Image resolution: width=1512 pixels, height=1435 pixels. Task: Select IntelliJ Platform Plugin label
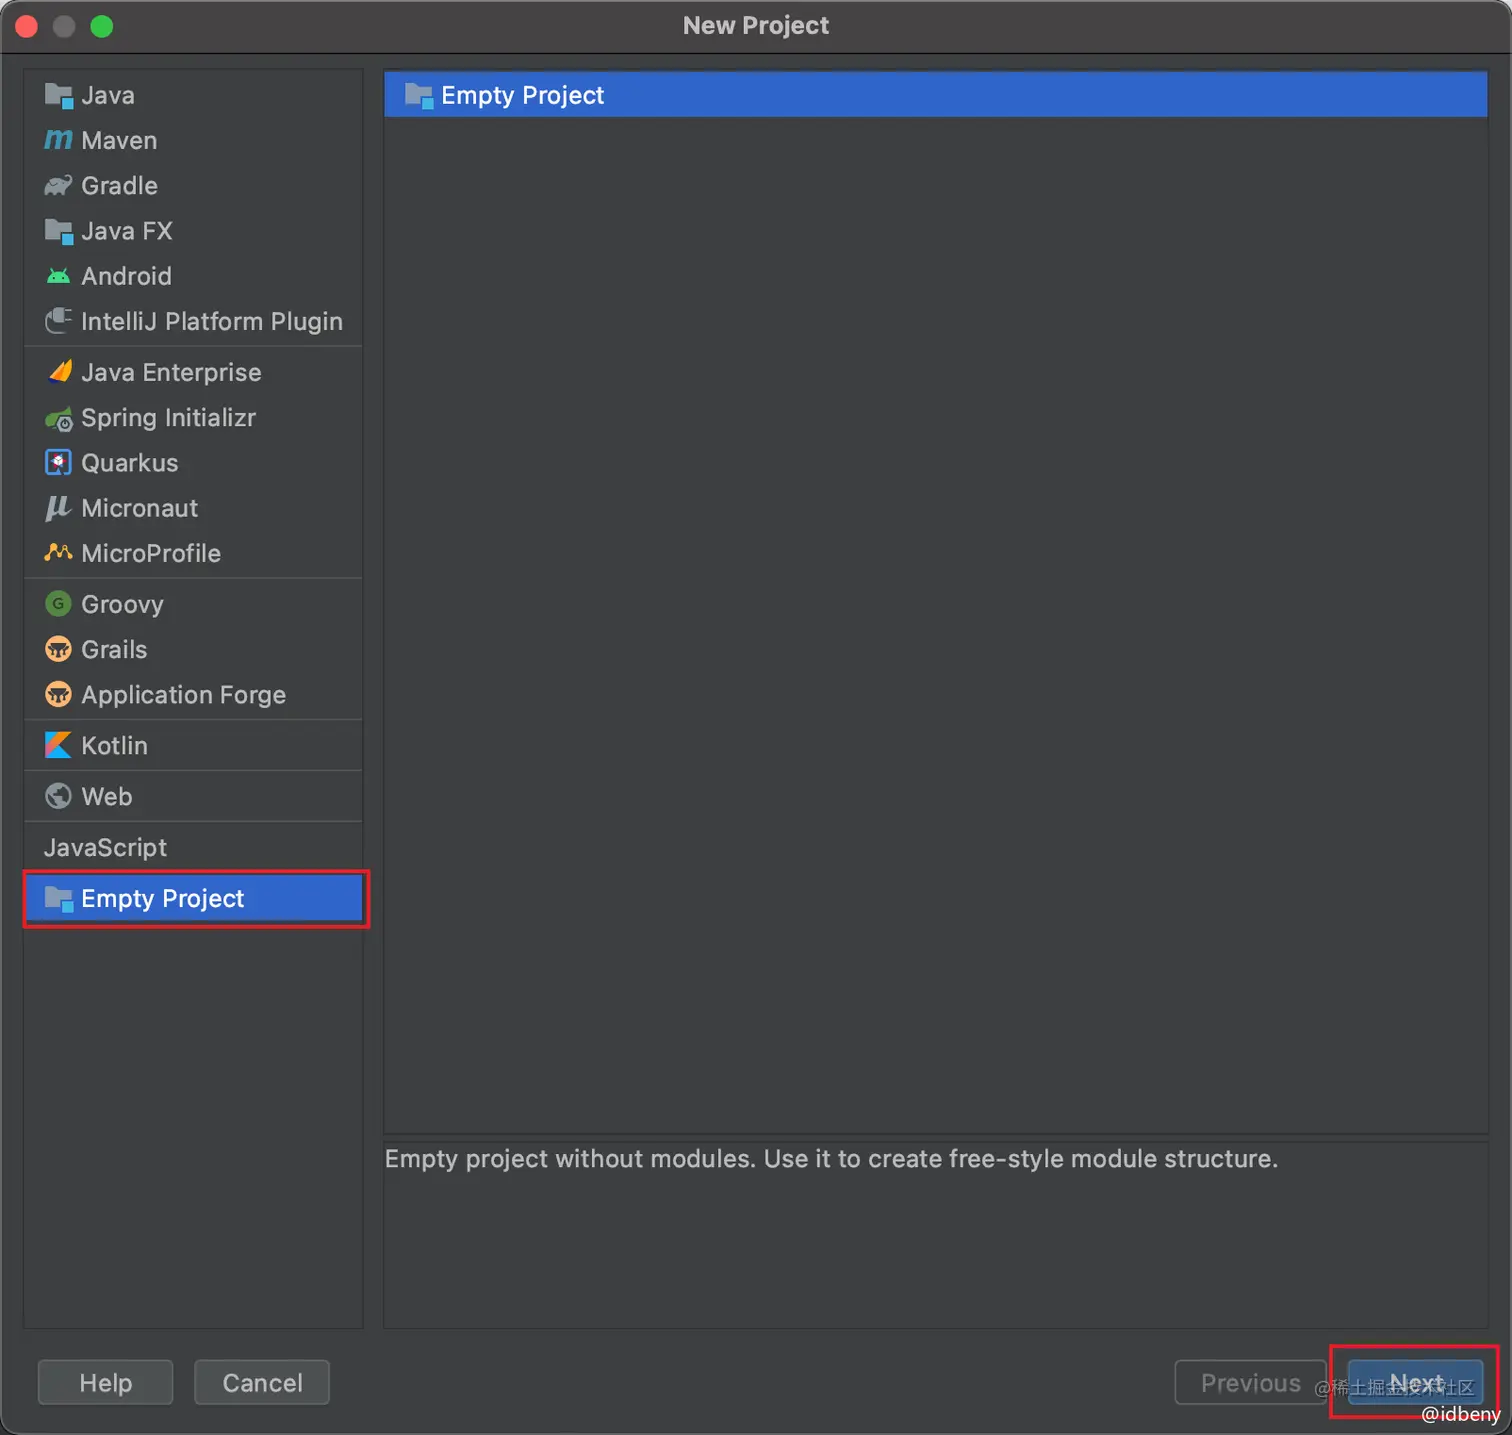[x=212, y=321]
